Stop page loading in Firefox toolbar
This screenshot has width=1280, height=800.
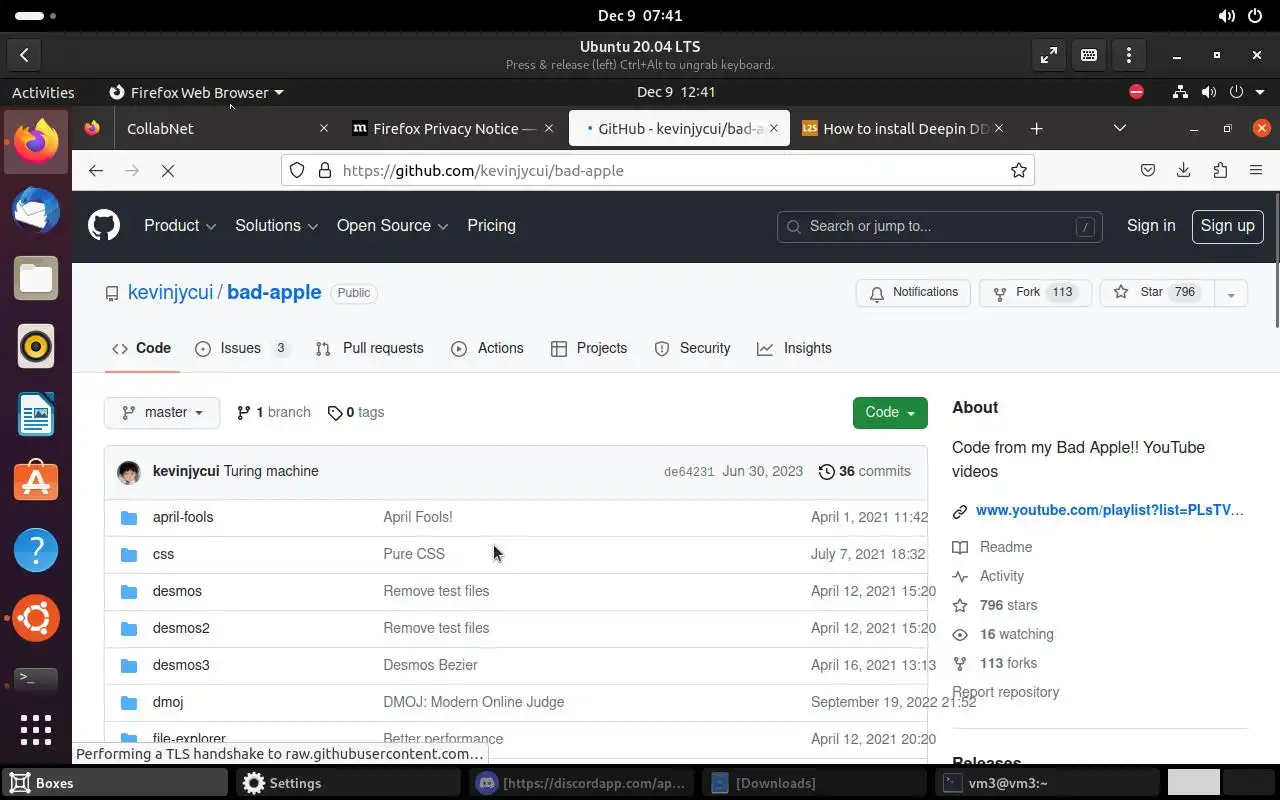click(168, 171)
